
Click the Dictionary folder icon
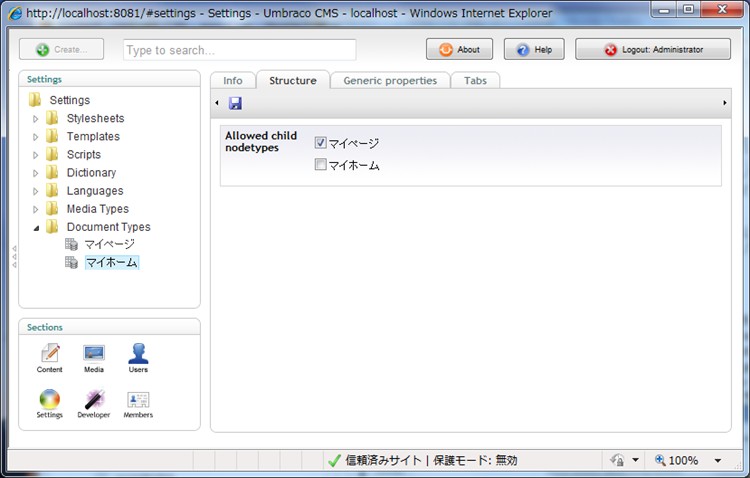coord(52,172)
